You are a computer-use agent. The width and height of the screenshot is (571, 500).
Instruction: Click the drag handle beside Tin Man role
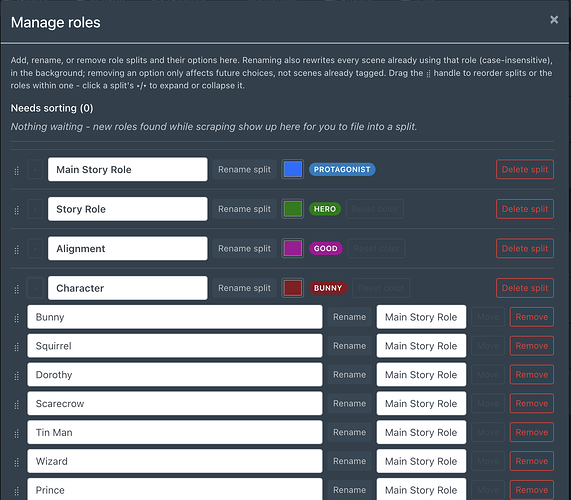(x=16, y=434)
